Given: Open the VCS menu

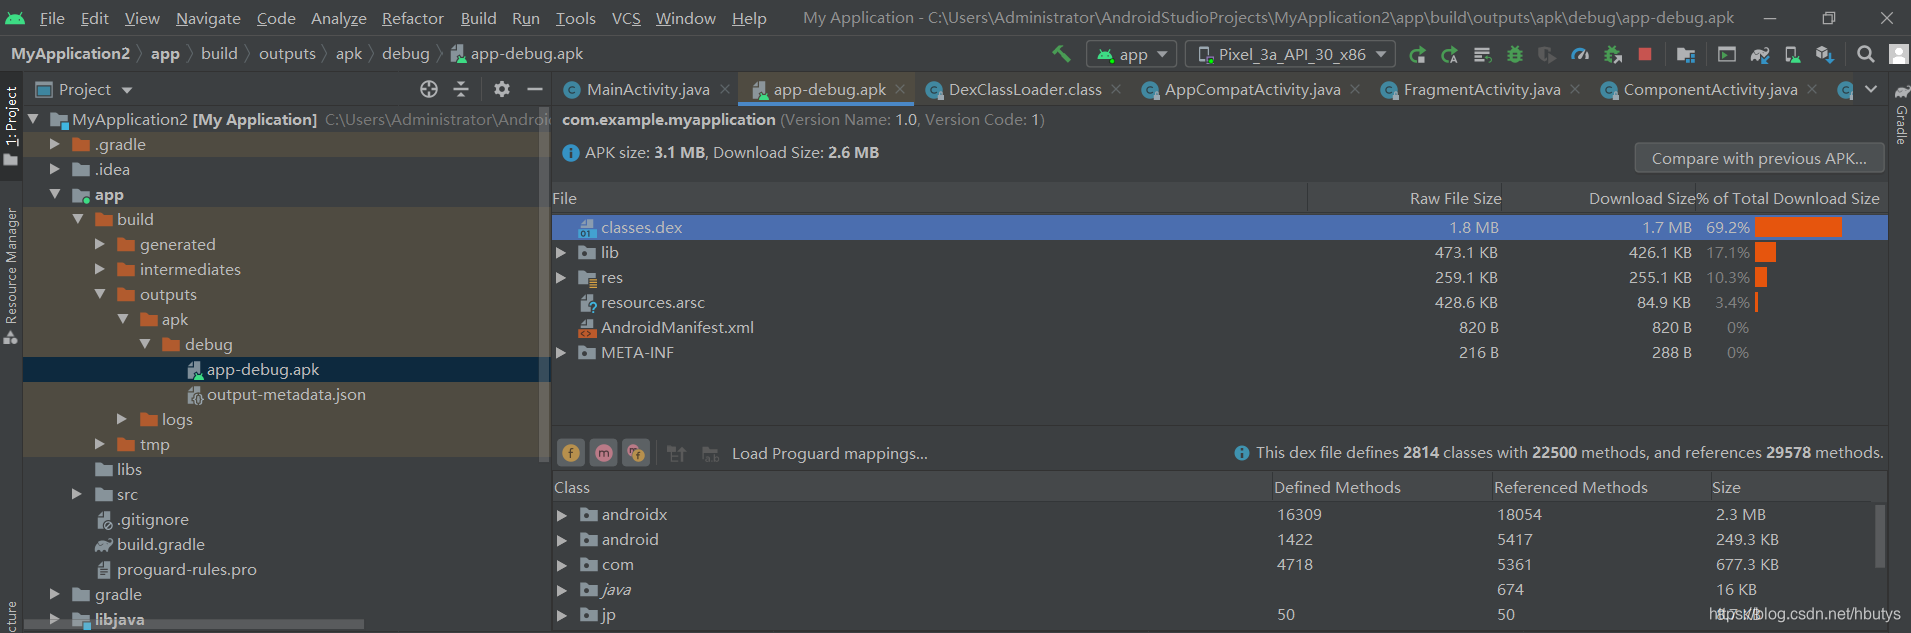Looking at the screenshot, I should [x=626, y=18].
